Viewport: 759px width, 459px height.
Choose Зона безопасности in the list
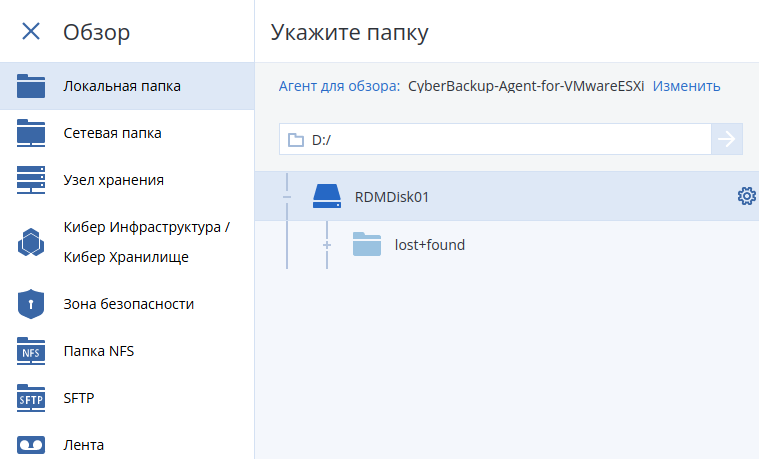pyautogui.click(x=127, y=304)
